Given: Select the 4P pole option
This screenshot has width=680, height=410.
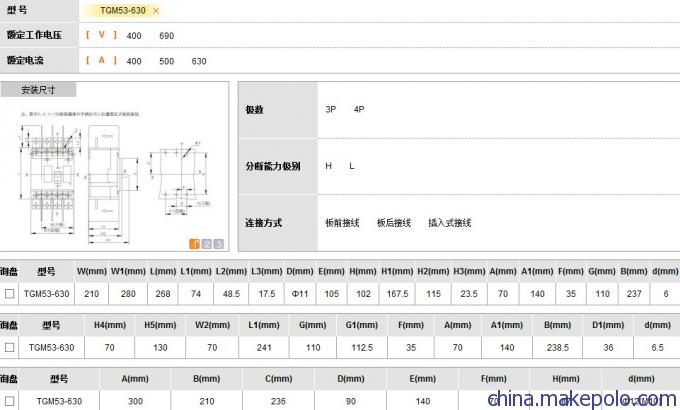Looking at the screenshot, I should [x=359, y=109].
